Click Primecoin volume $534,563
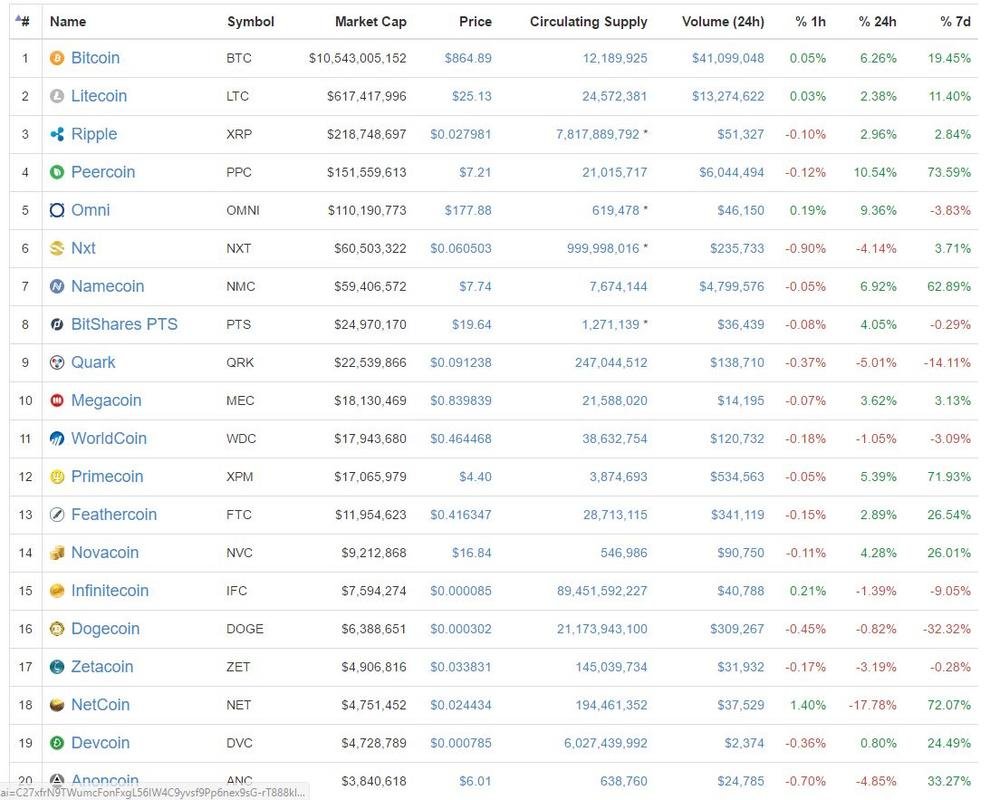This screenshot has height=800, width=990. (x=737, y=477)
